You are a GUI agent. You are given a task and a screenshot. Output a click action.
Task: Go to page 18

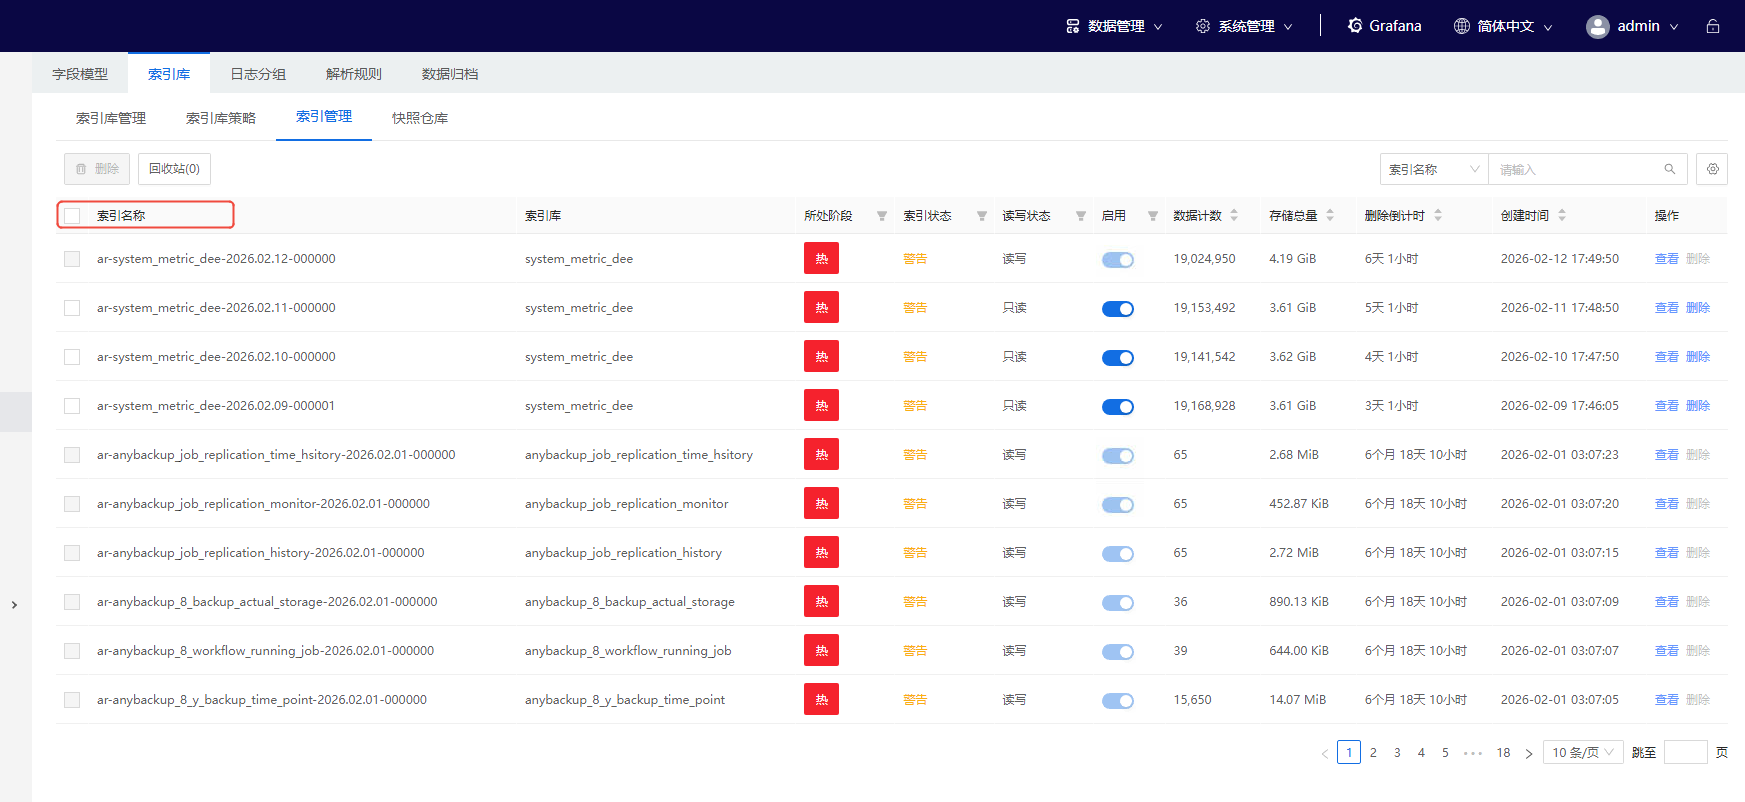(1503, 753)
